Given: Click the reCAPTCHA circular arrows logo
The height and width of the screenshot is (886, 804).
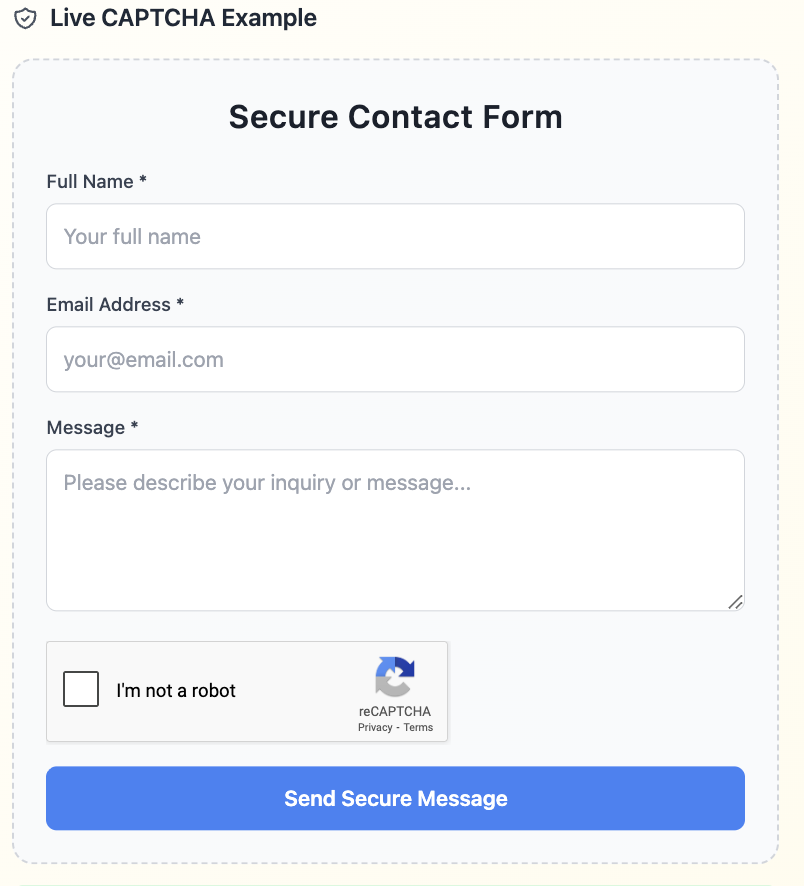Looking at the screenshot, I should [x=395, y=676].
